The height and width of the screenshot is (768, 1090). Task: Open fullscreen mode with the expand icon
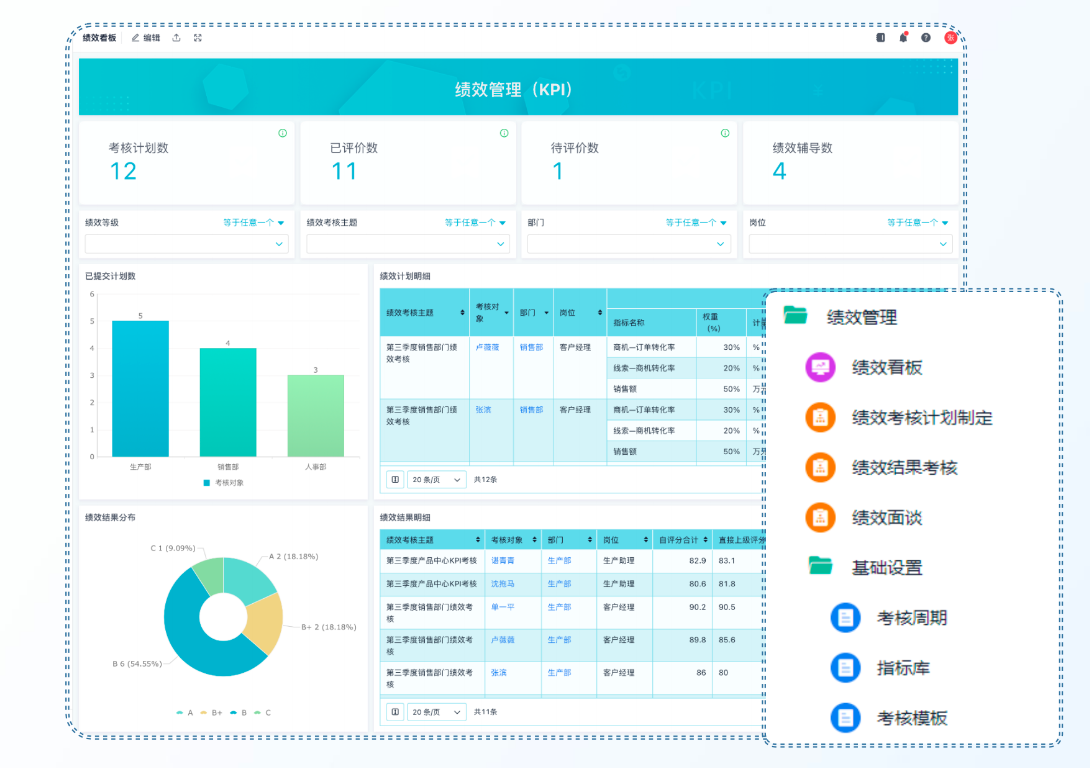[x=198, y=38]
